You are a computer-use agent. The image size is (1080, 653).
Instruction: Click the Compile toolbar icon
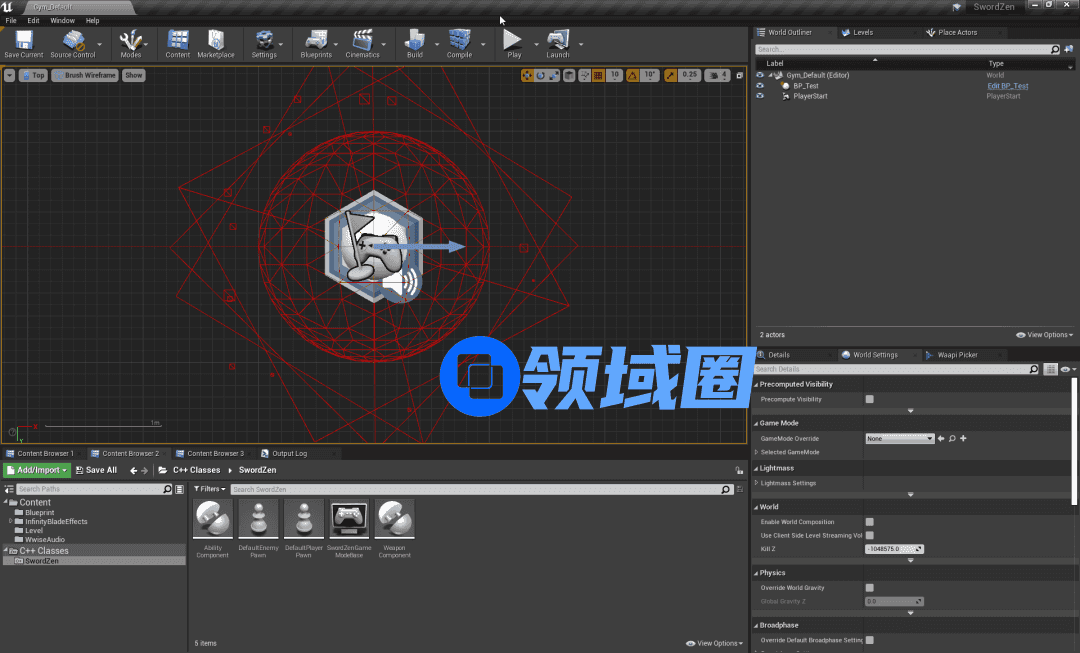tap(459, 41)
